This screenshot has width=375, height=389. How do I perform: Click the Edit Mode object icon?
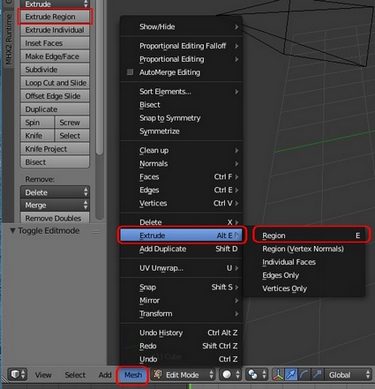click(157, 375)
